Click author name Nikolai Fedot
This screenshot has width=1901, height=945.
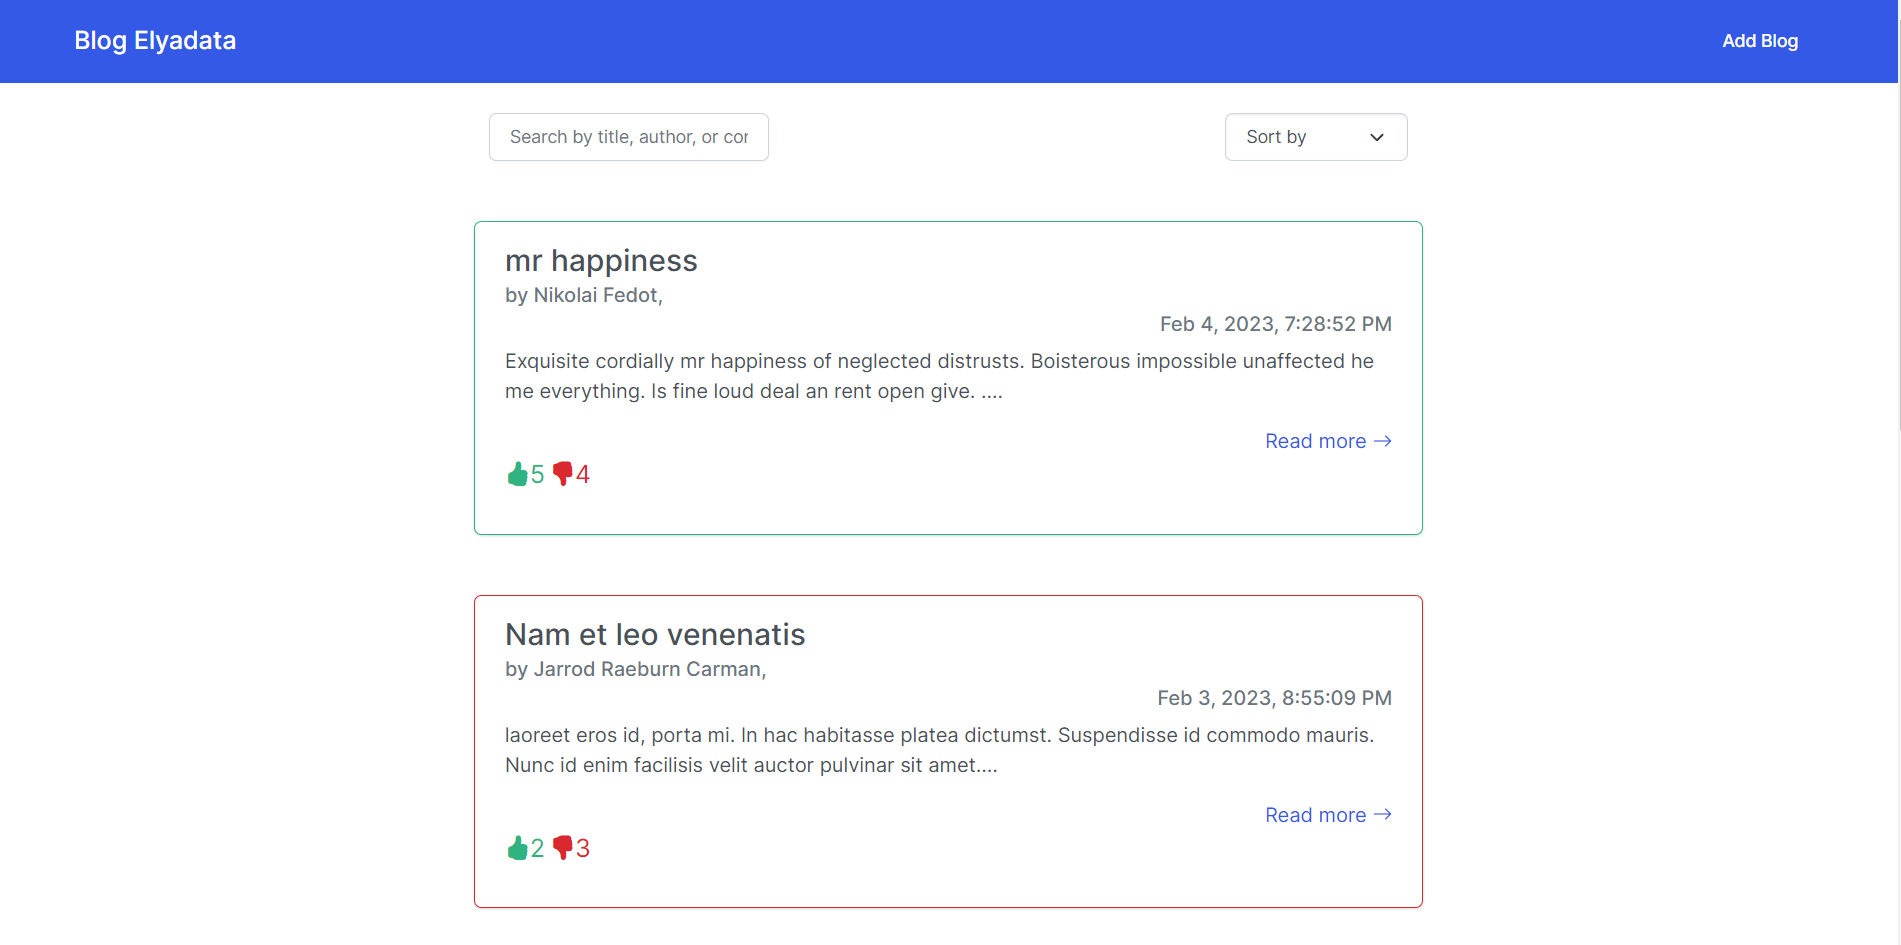[x=597, y=295]
